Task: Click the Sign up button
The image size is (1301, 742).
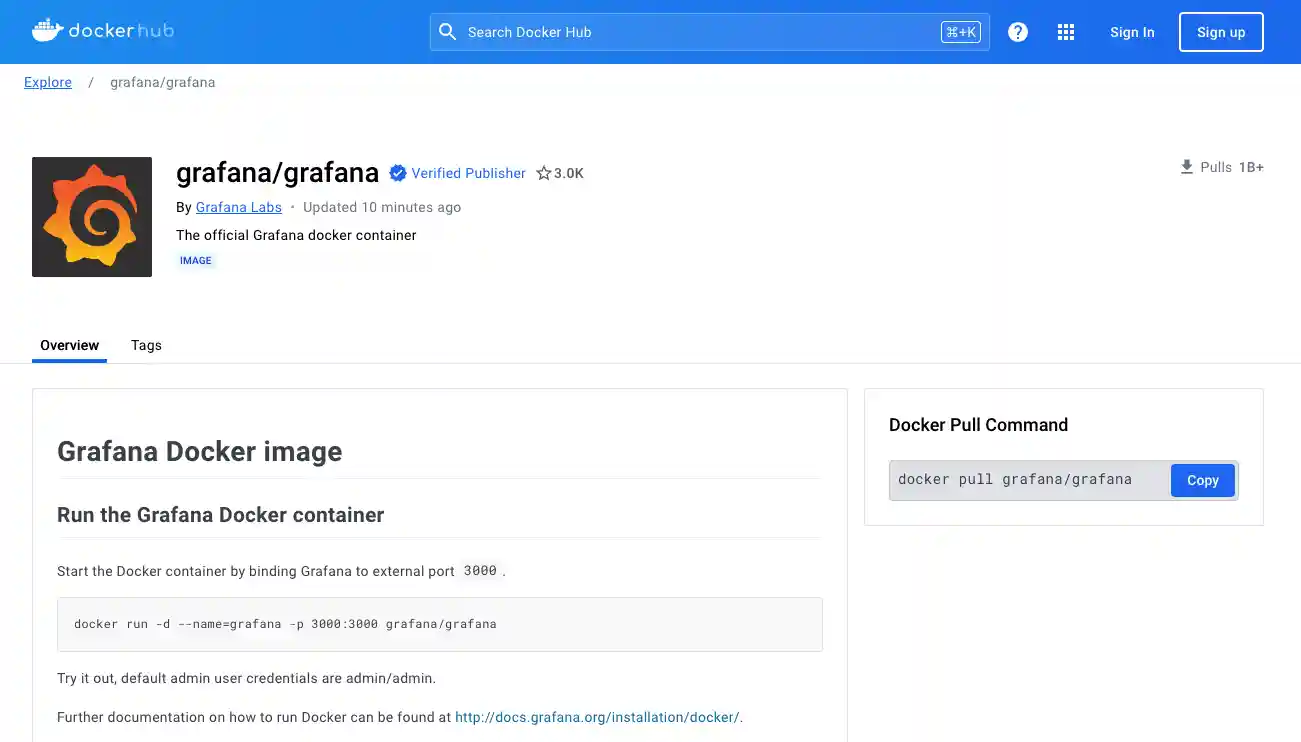Action: pos(1221,31)
